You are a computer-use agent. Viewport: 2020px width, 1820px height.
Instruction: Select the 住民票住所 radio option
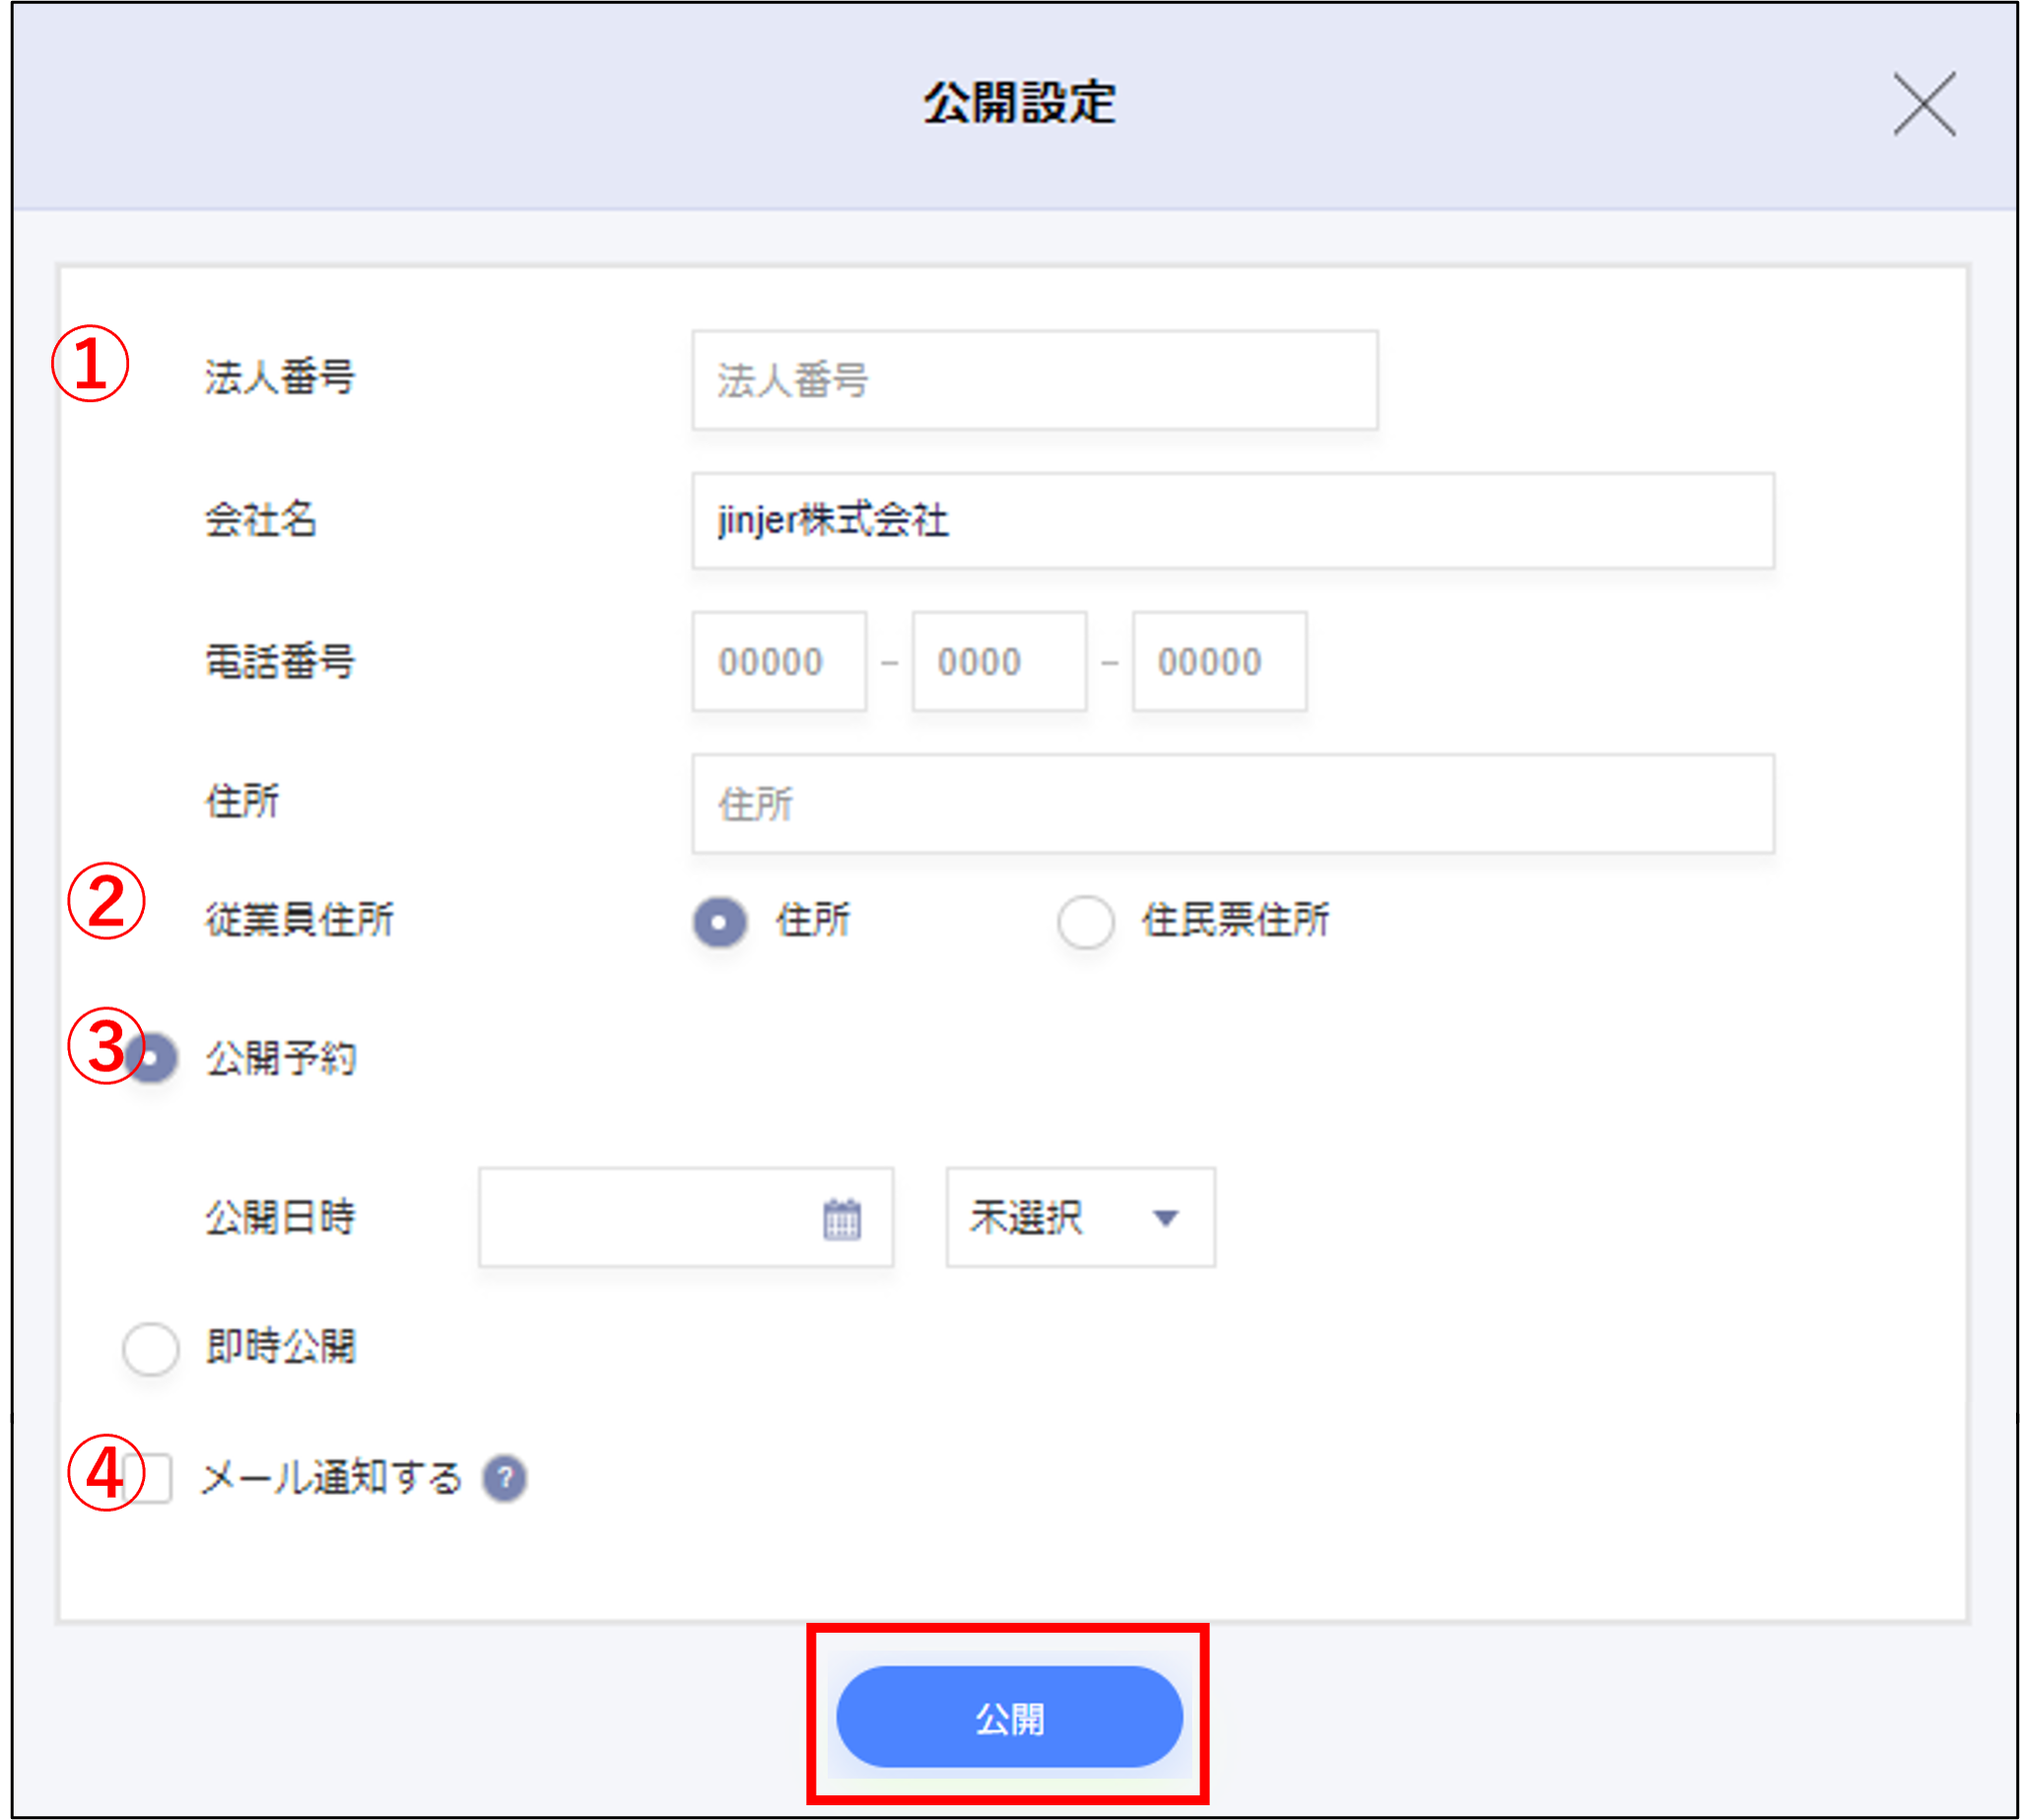pos(1085,922)
